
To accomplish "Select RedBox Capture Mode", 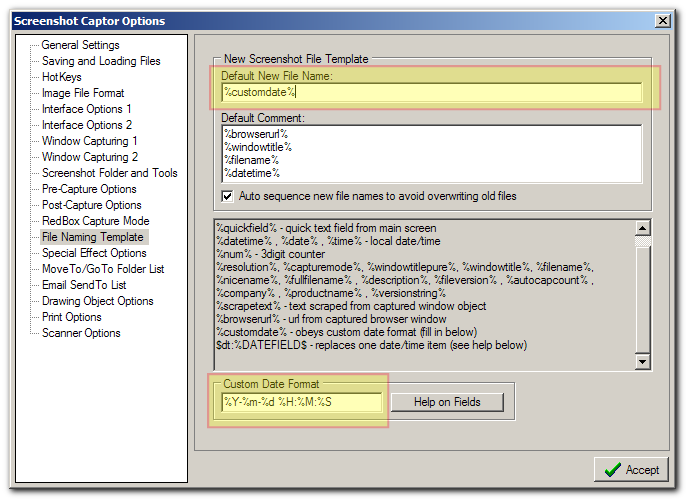I will (x=95, y=221).
